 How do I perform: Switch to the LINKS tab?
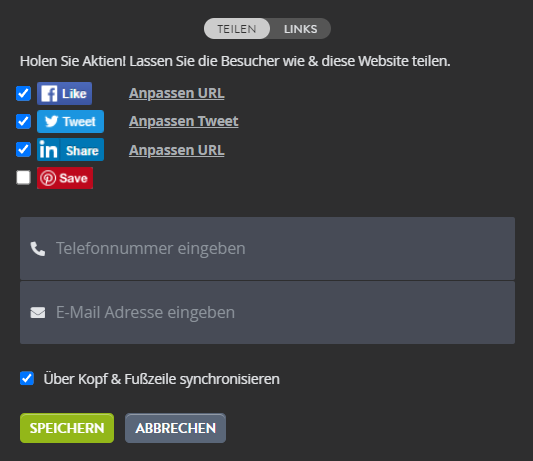300,29
